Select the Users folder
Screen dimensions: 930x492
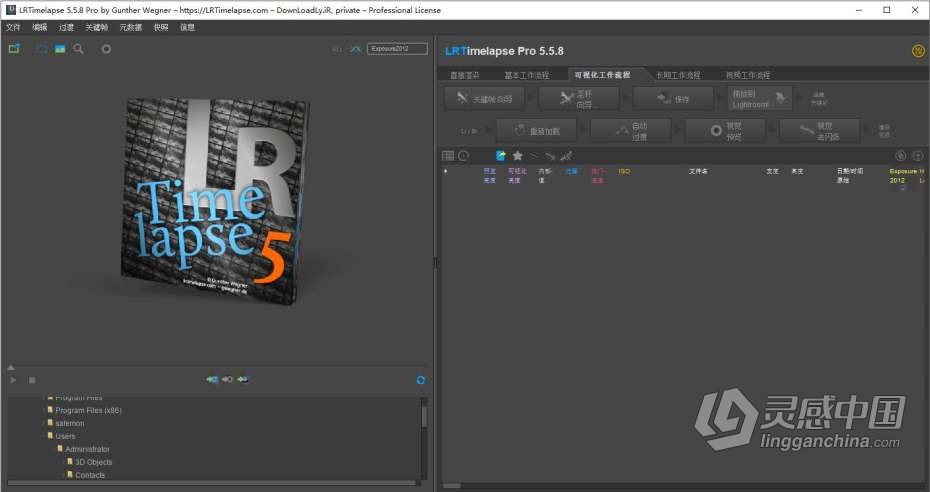(65, 436)
